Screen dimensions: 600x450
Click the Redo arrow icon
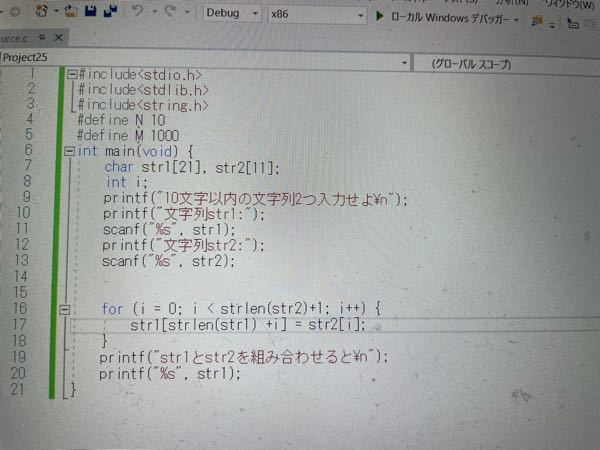click(170, 11)
